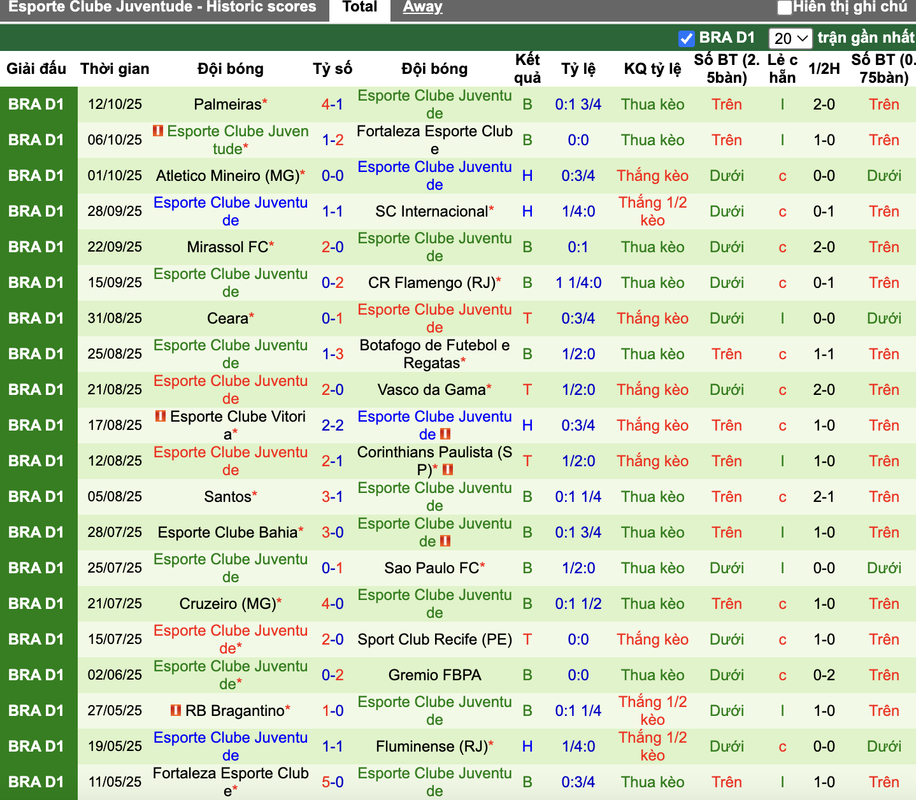
Task: Click red card icon before Esporte Clube Vitoria
Action: [160, 417]
